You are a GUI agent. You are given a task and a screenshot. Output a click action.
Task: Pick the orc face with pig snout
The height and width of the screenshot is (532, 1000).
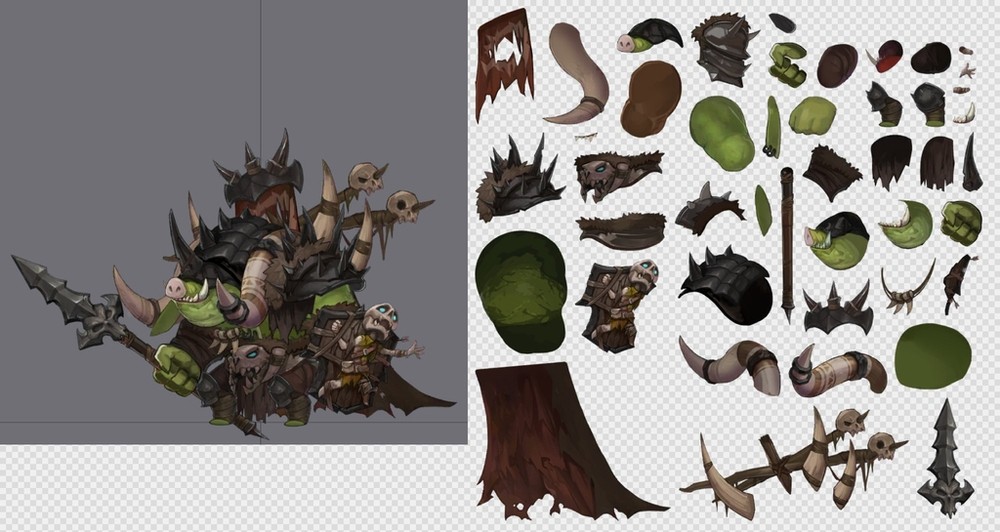(836, 240)
